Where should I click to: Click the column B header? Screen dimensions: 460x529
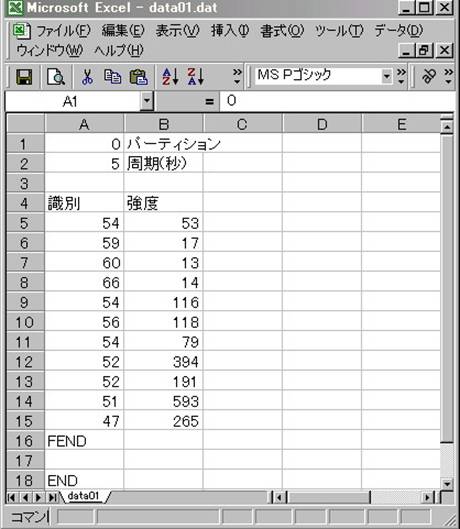[x=164, y=124]
